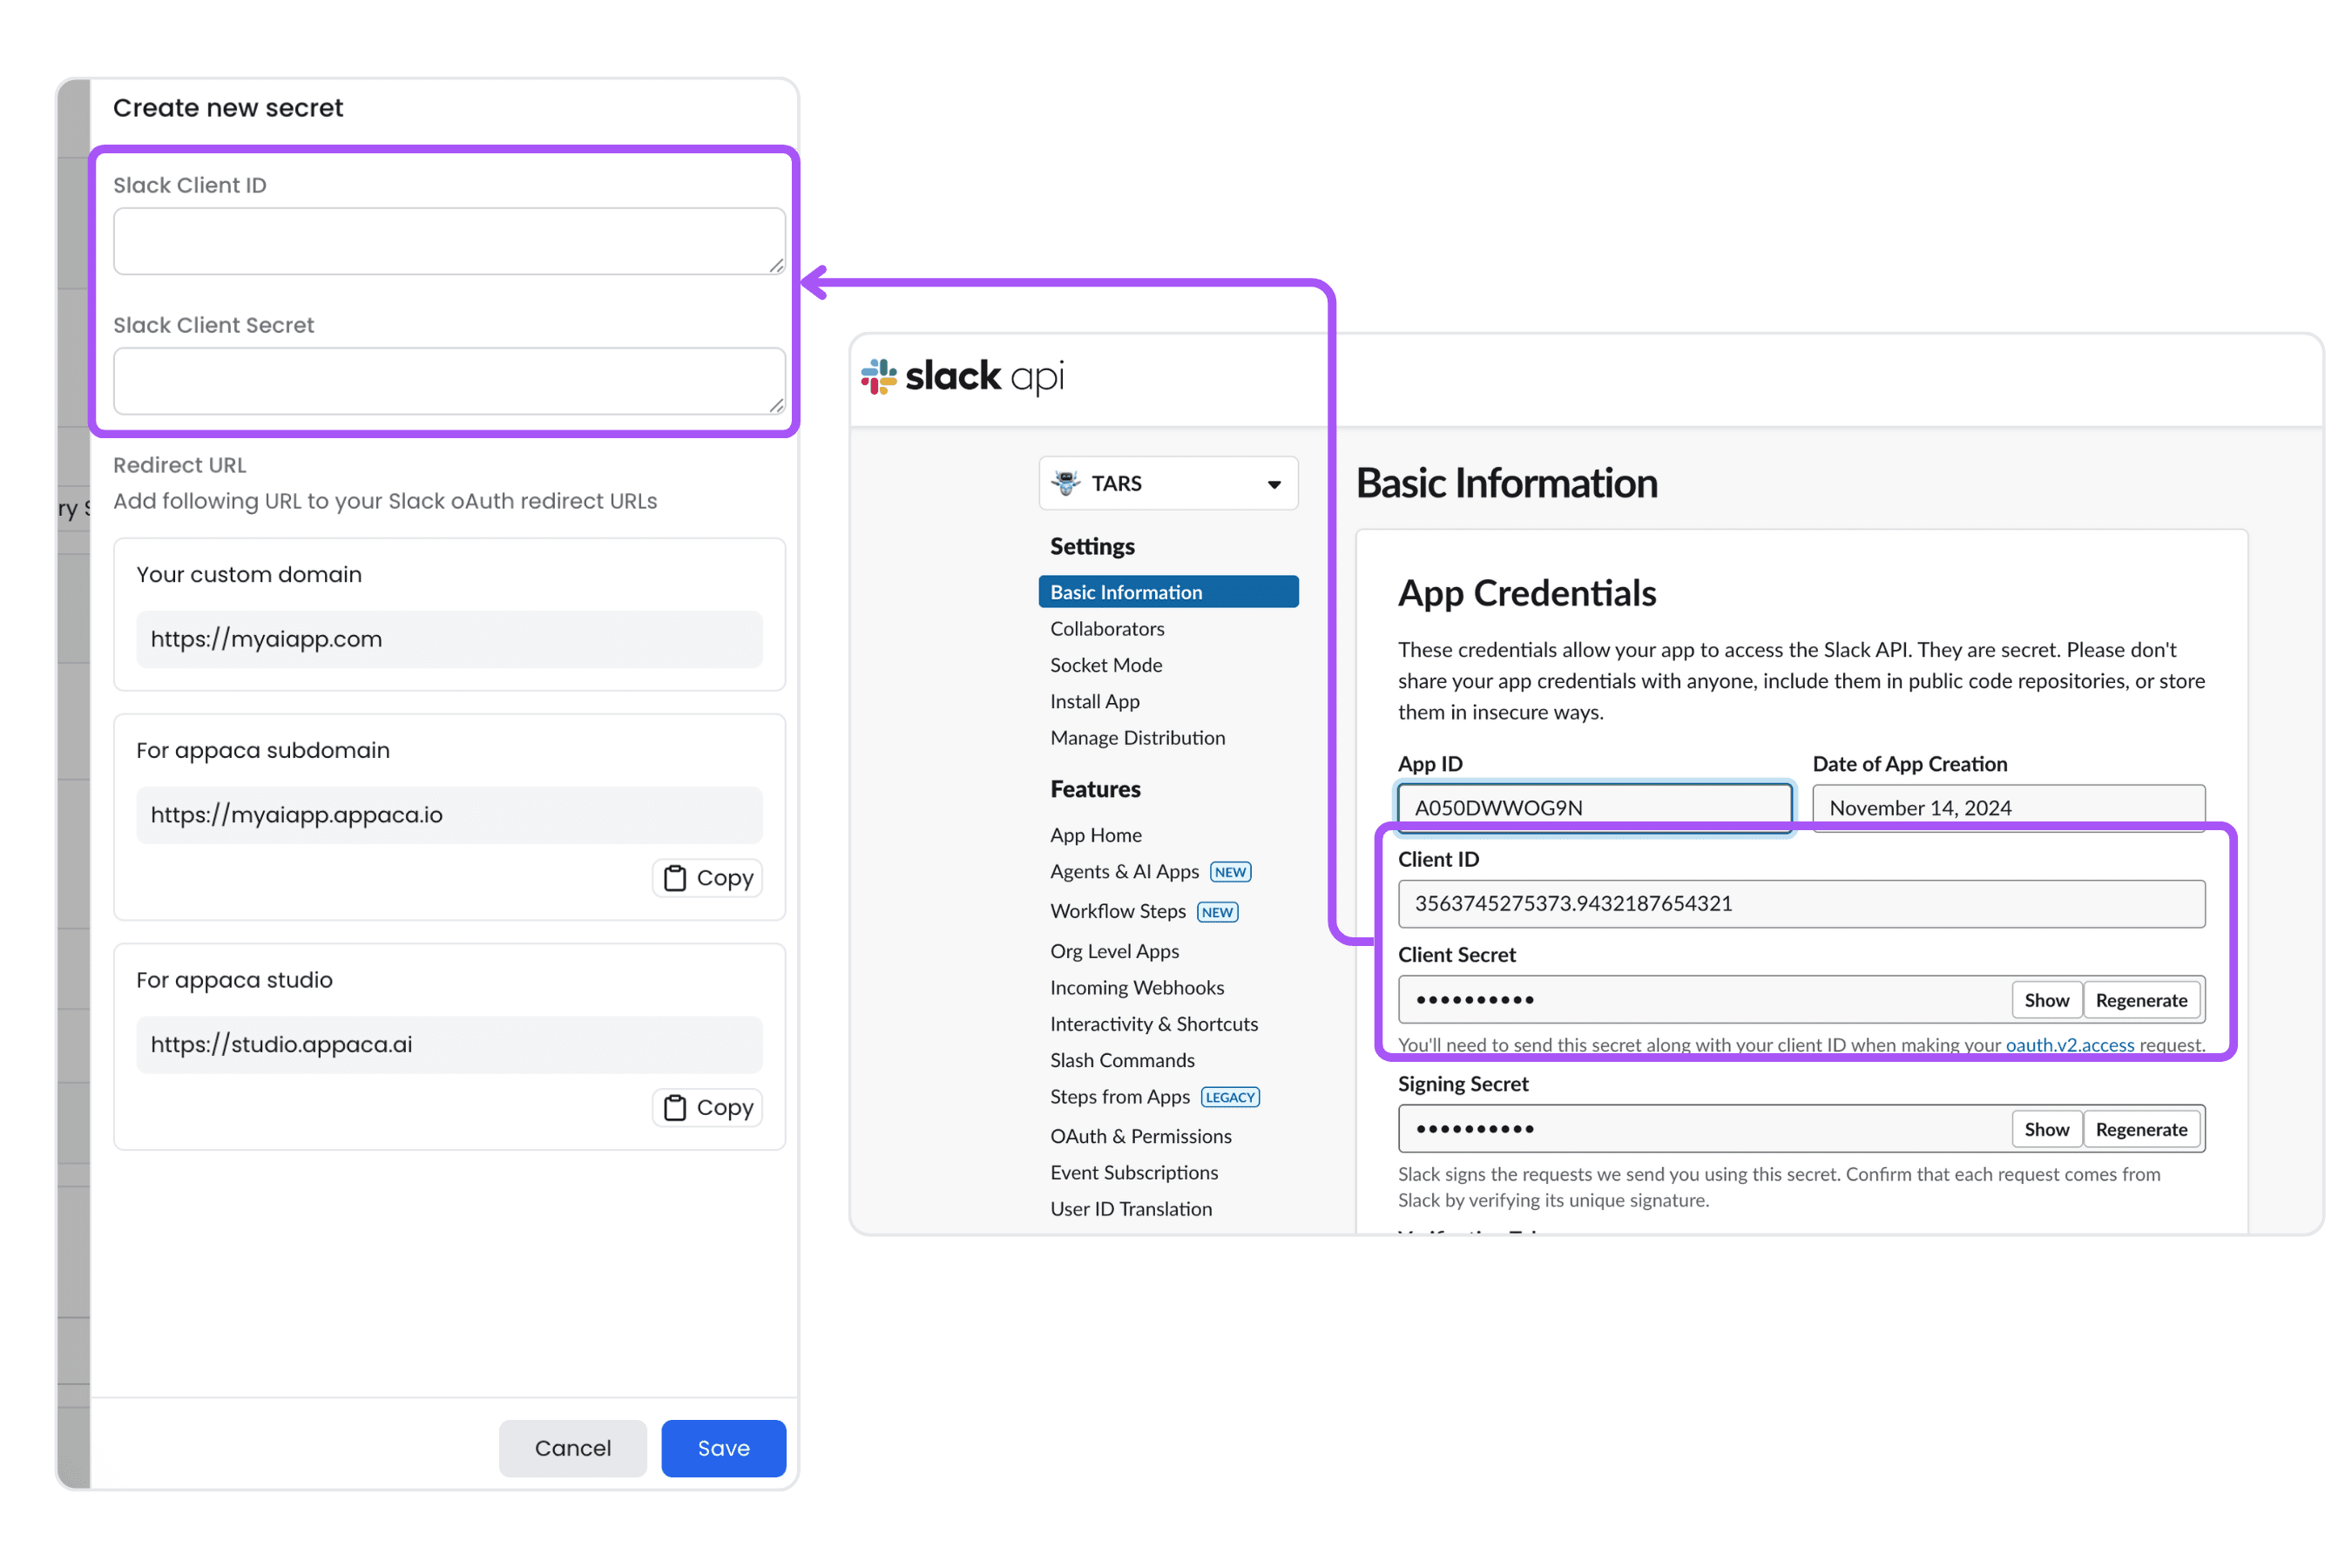Select the App ID field
Viewport: 2352px width, 1568px height.
tap(1594, 807)
